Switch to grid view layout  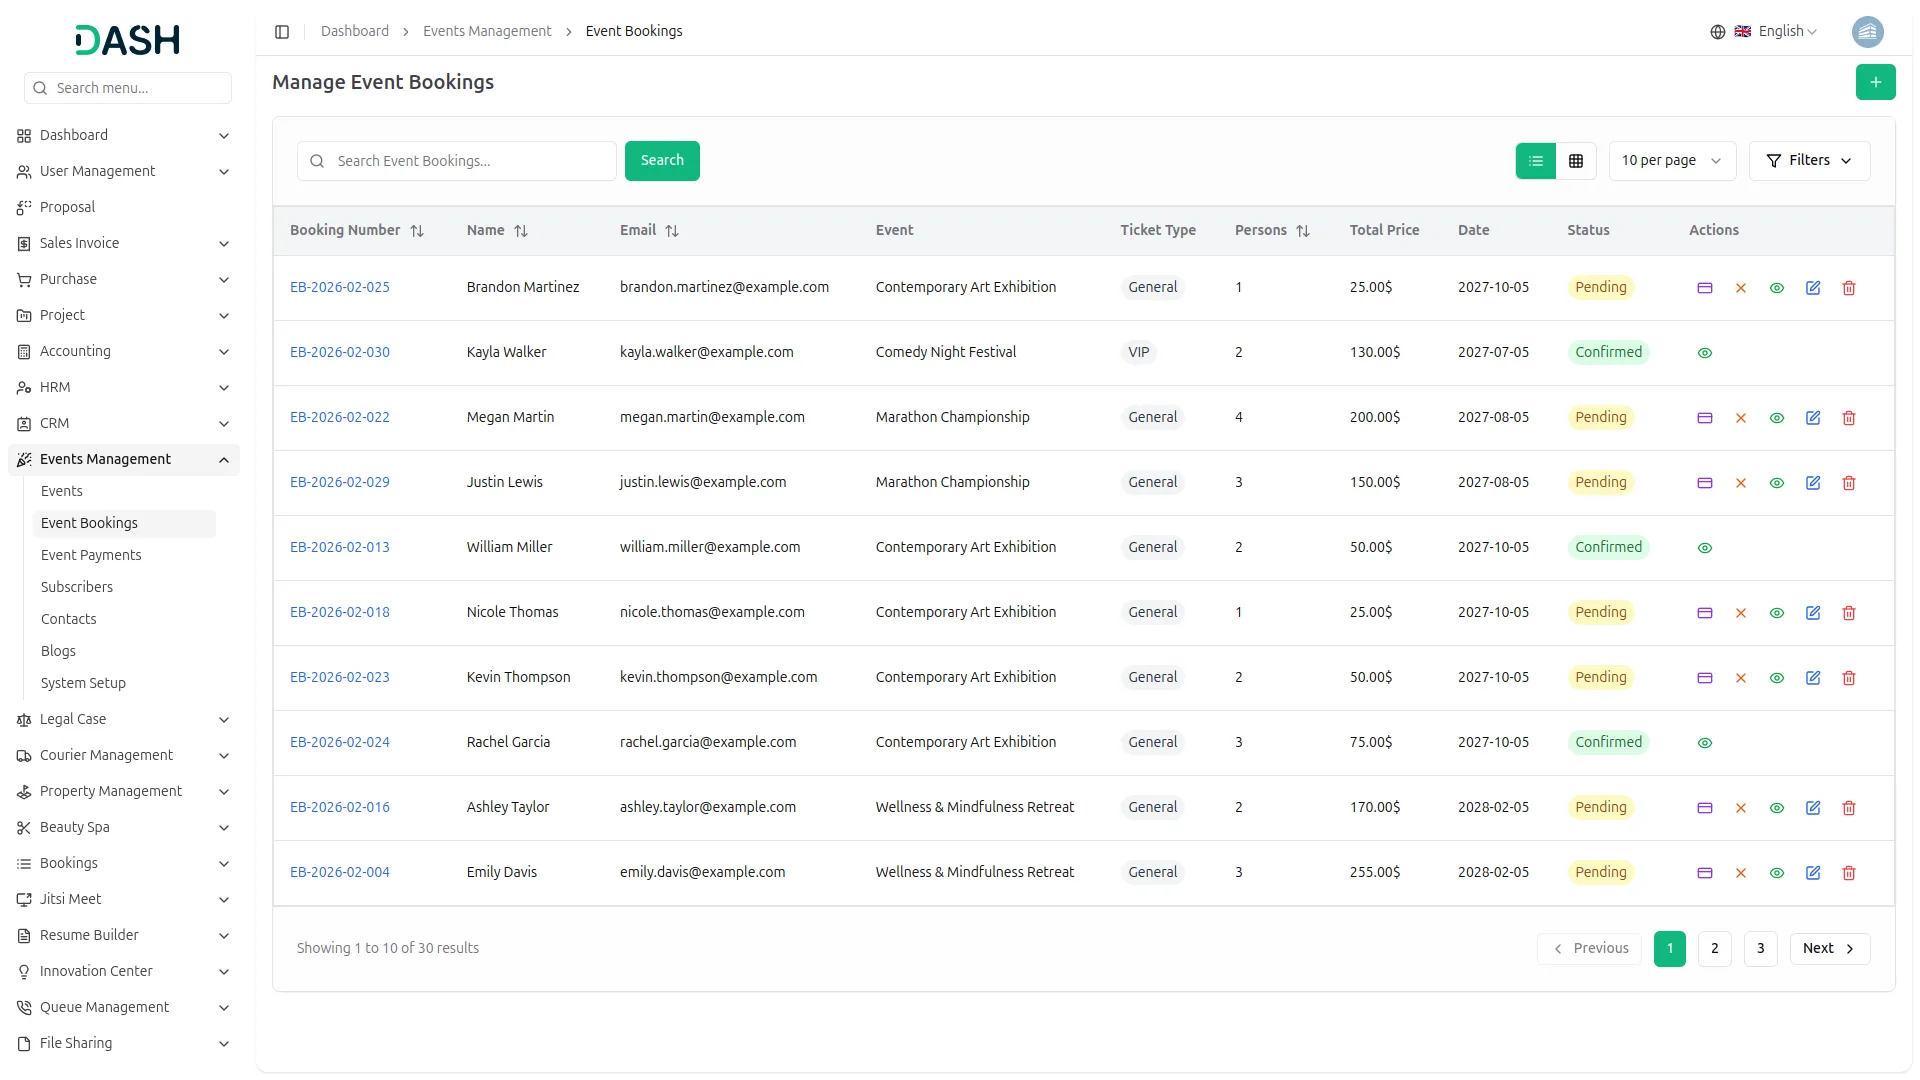(x=1576, y=161)
